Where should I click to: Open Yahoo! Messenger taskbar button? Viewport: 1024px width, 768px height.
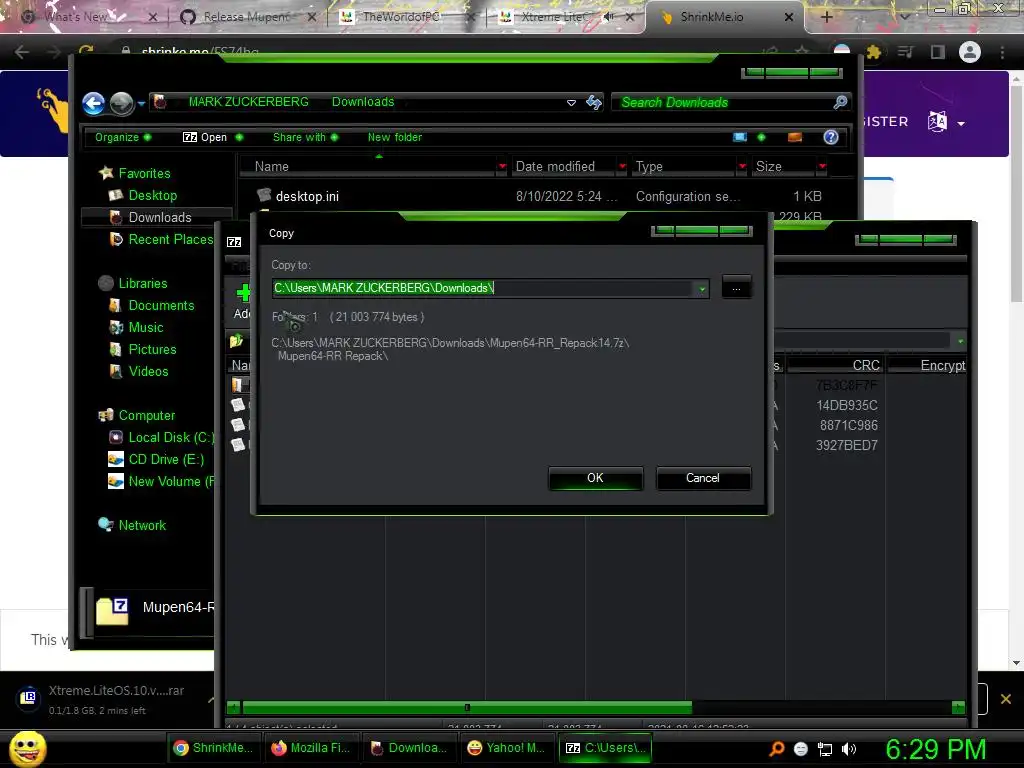point(507,748)
